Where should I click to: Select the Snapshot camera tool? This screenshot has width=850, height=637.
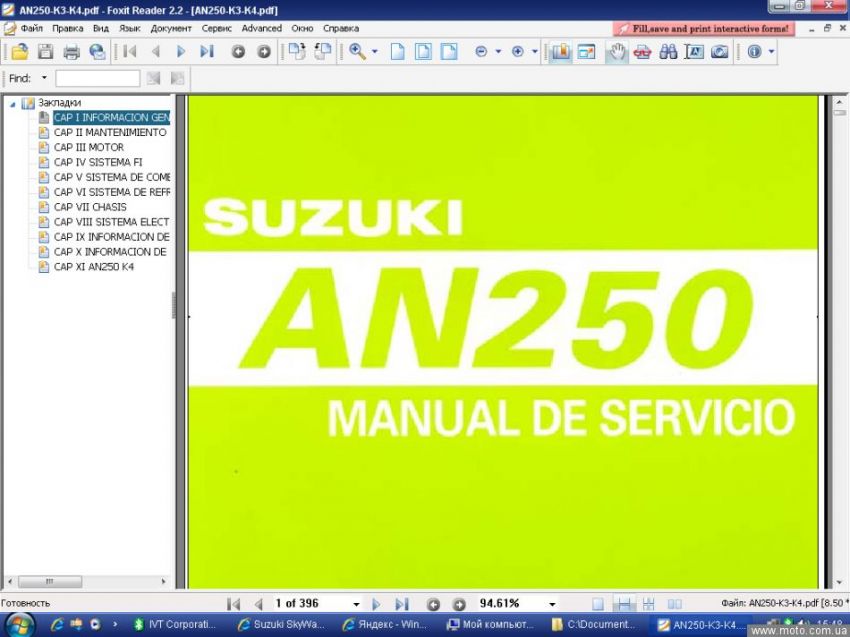(x=720, y=52)
